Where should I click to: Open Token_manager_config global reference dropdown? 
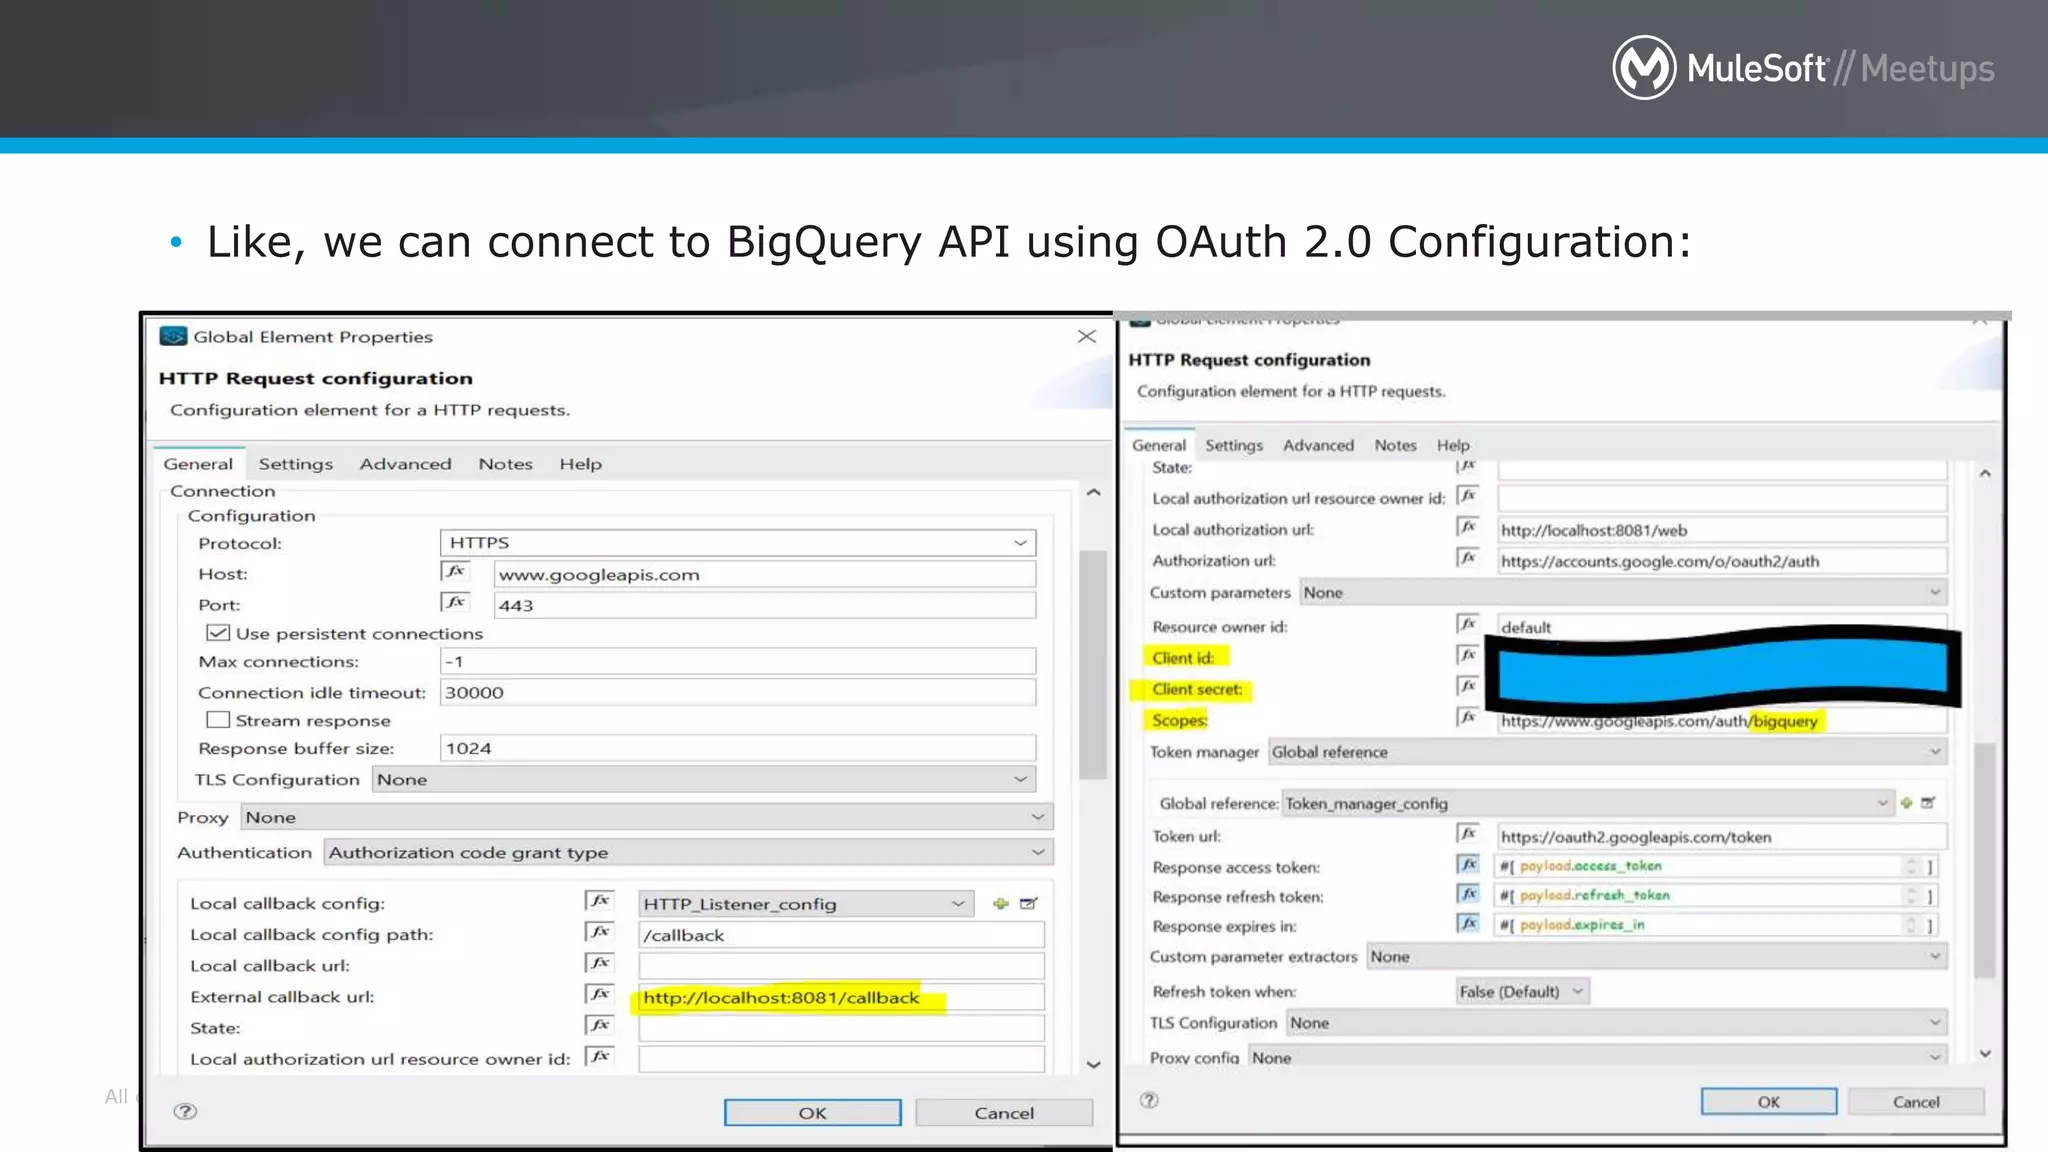[x=1588, y=803]
